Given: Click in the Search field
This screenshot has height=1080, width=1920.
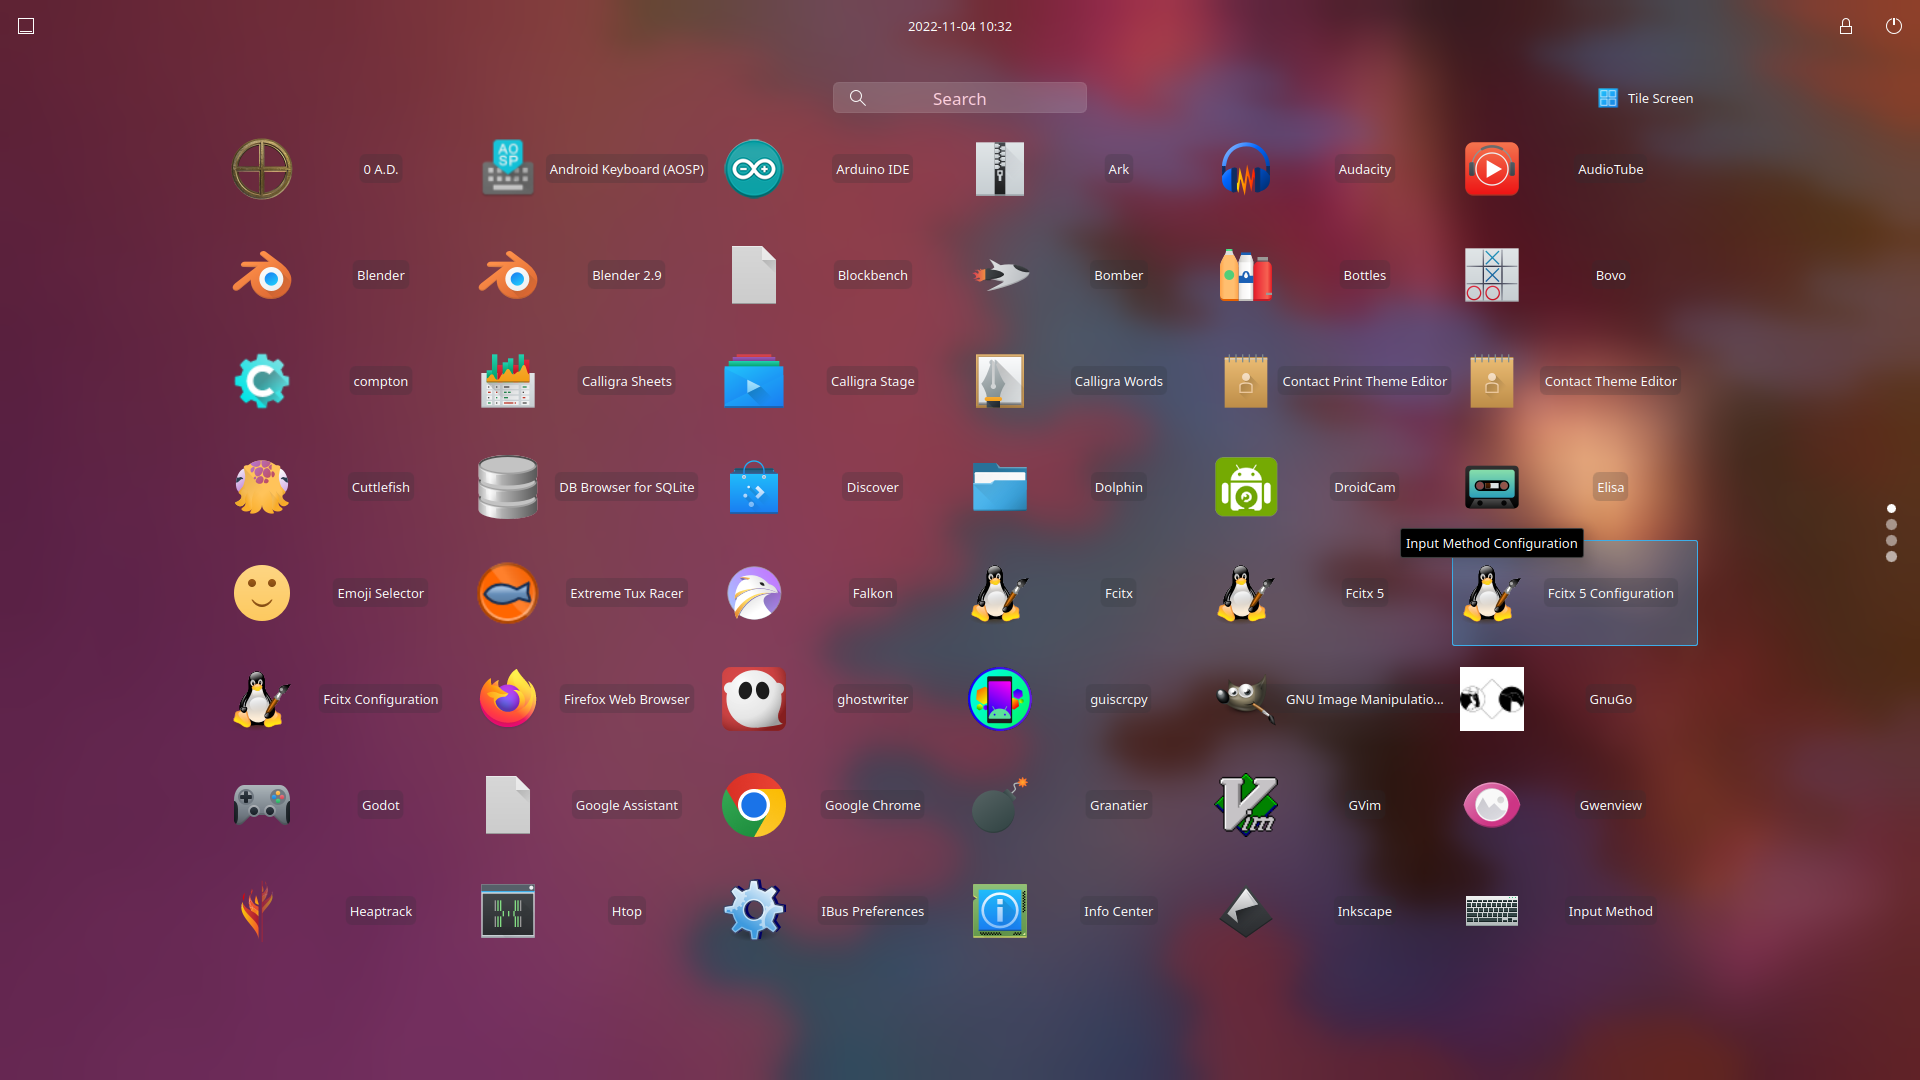Looking at the screenshot, I should pyautogui.click(x=960, y=98).
